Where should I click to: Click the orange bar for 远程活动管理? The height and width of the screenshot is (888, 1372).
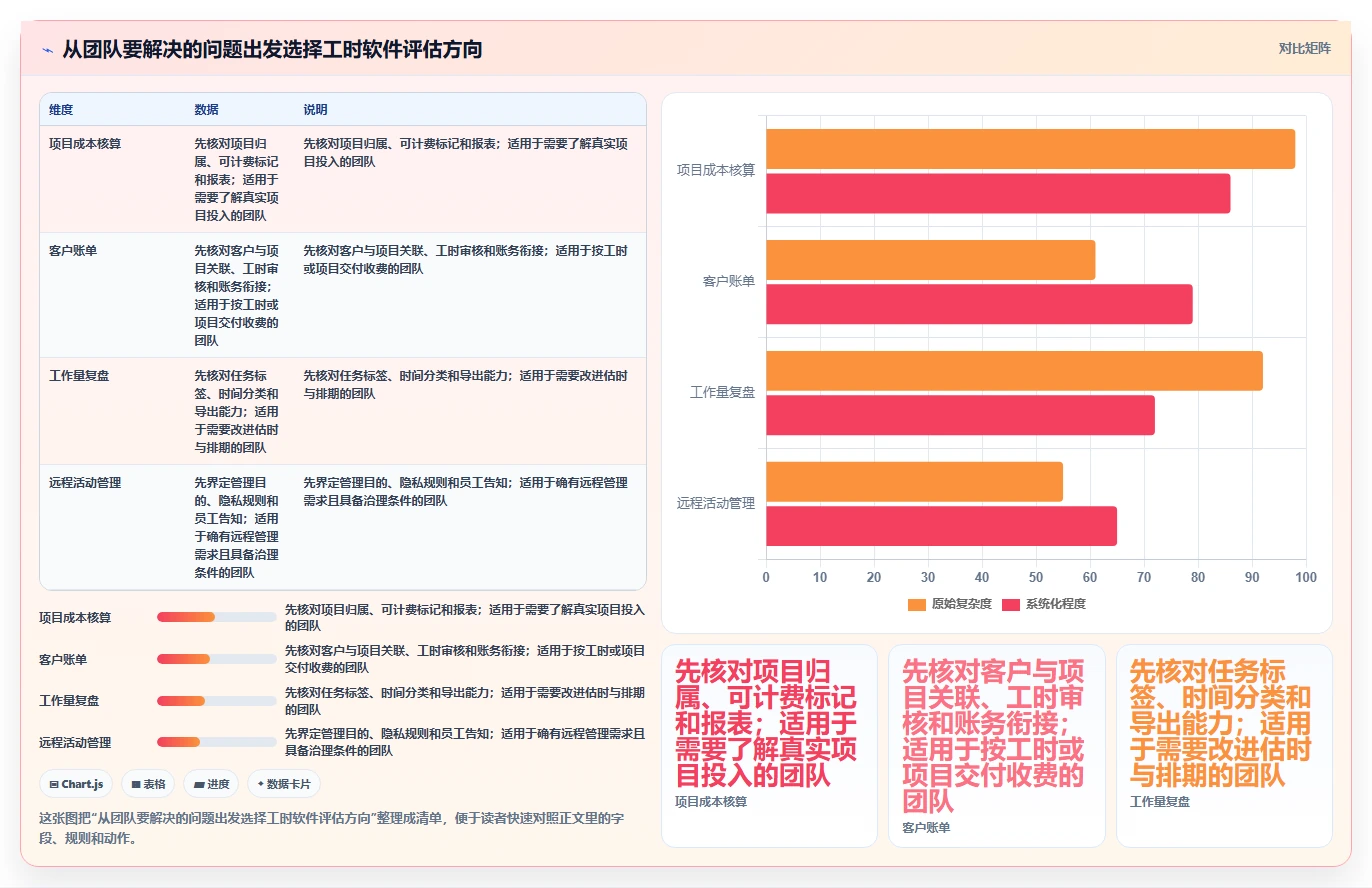pyautogui.click(x=914, y=482)
